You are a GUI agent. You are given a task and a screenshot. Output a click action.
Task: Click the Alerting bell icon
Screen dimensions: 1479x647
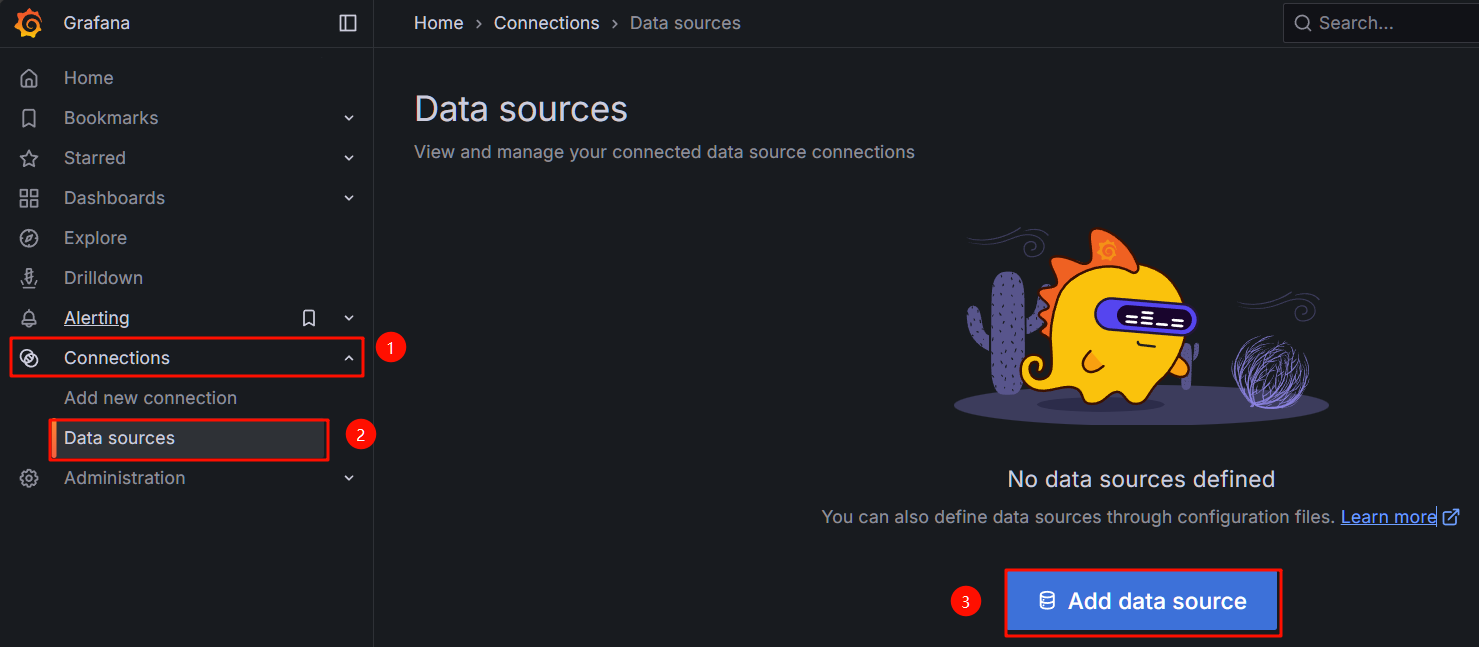coord(29,318)
